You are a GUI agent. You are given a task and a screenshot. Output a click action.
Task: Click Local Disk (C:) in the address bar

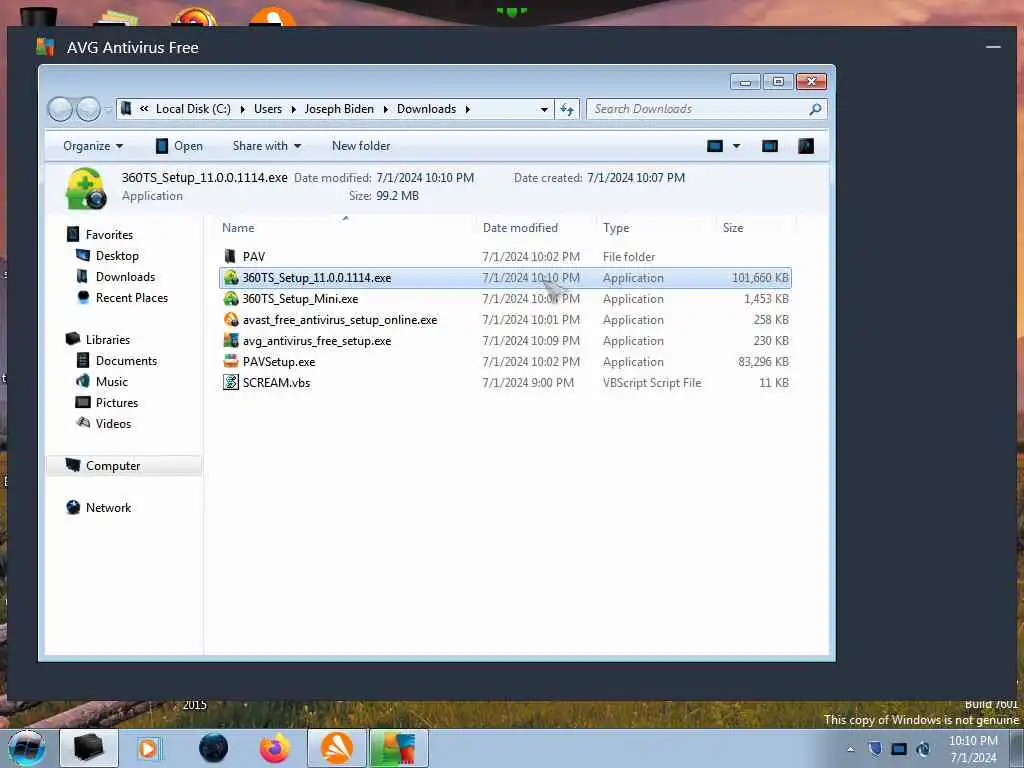(193, 109)
